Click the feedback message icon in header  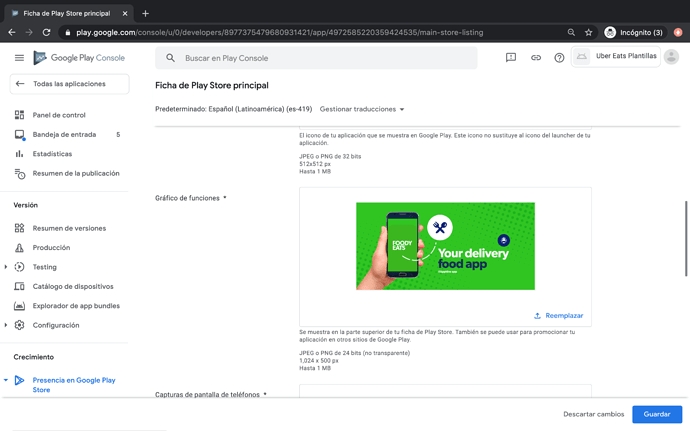point(511,58)
